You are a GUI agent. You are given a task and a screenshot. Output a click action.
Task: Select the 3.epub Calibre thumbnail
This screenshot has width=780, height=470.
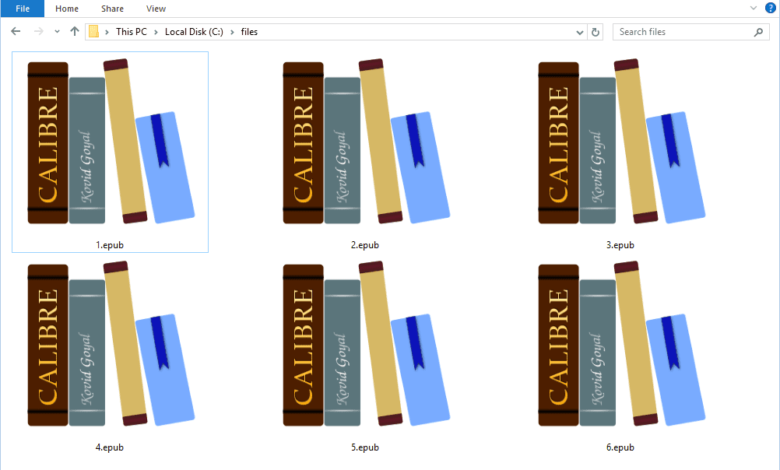621,142
